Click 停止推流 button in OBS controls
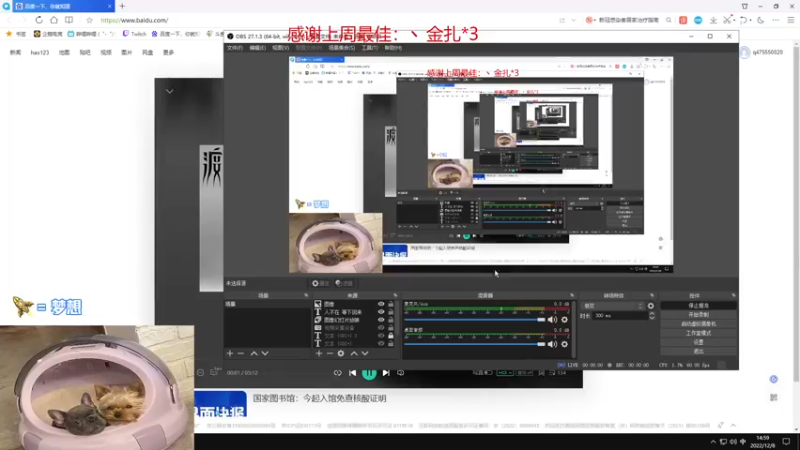 [698, 306]
